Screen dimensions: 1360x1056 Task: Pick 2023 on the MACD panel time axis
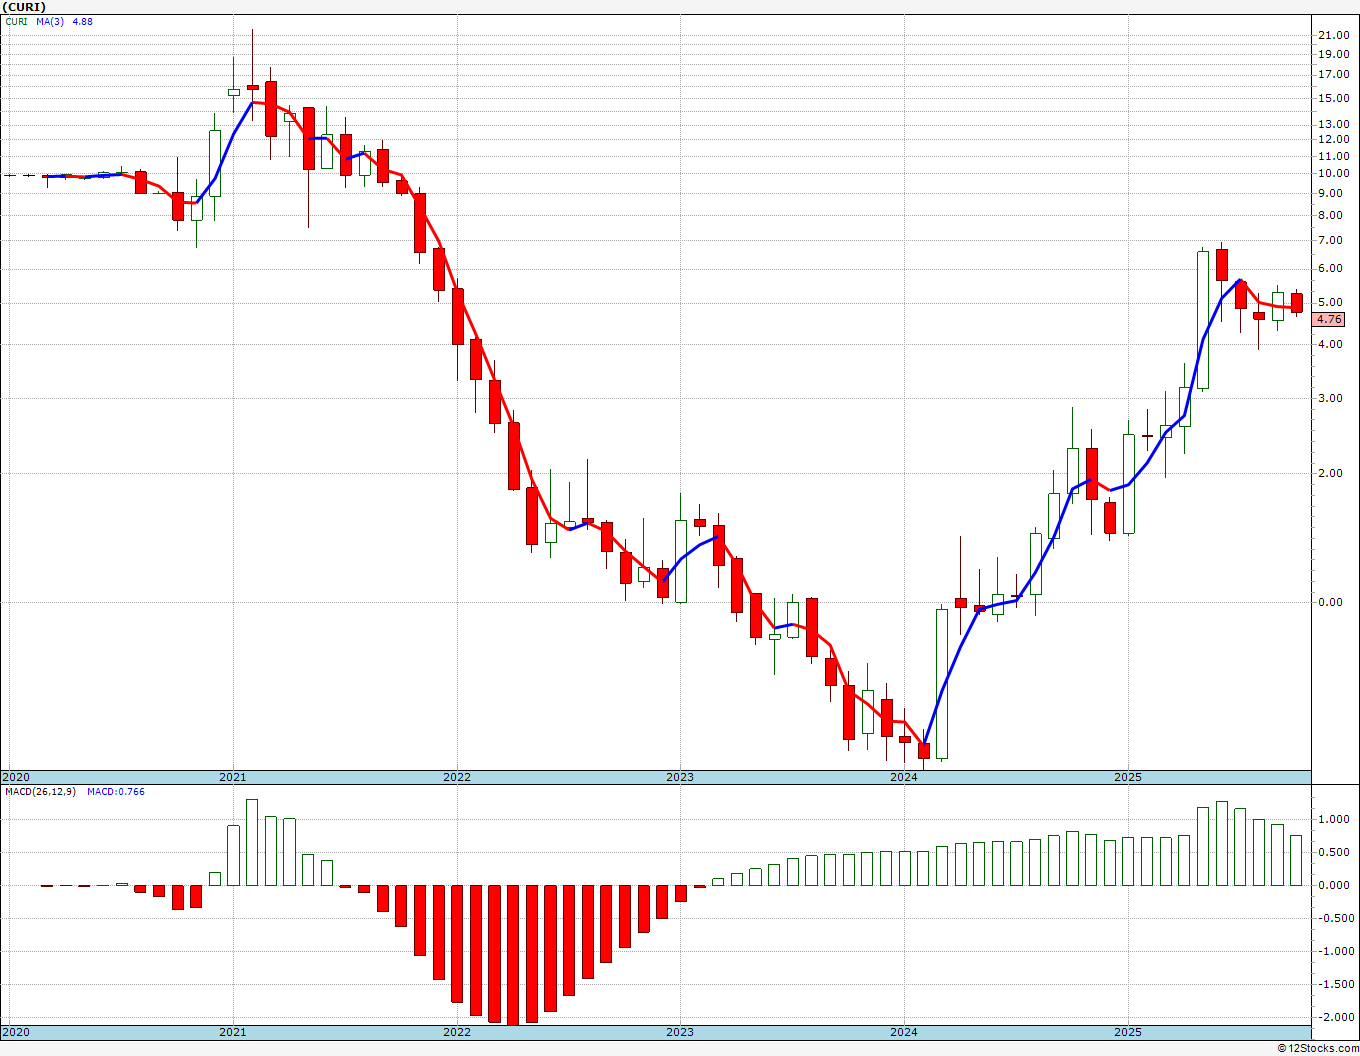pos(680,1032)
